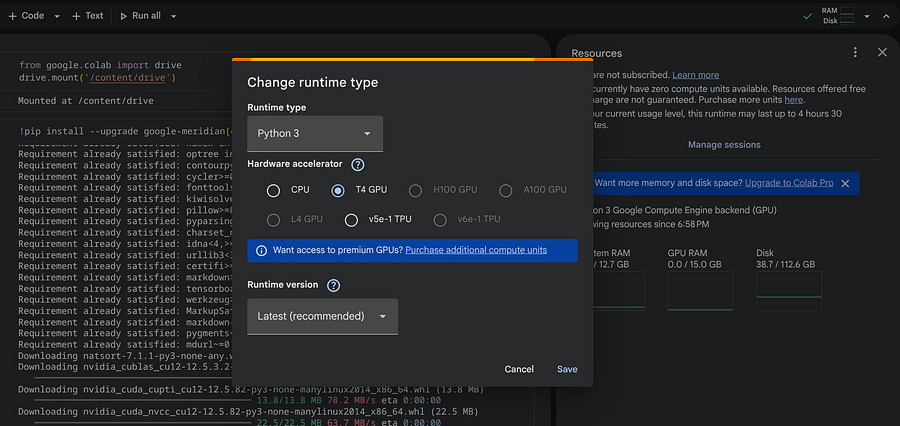Click the GPU RAM usage graph
The width and height of the screenshot is (900, 426).
(700, 291)
